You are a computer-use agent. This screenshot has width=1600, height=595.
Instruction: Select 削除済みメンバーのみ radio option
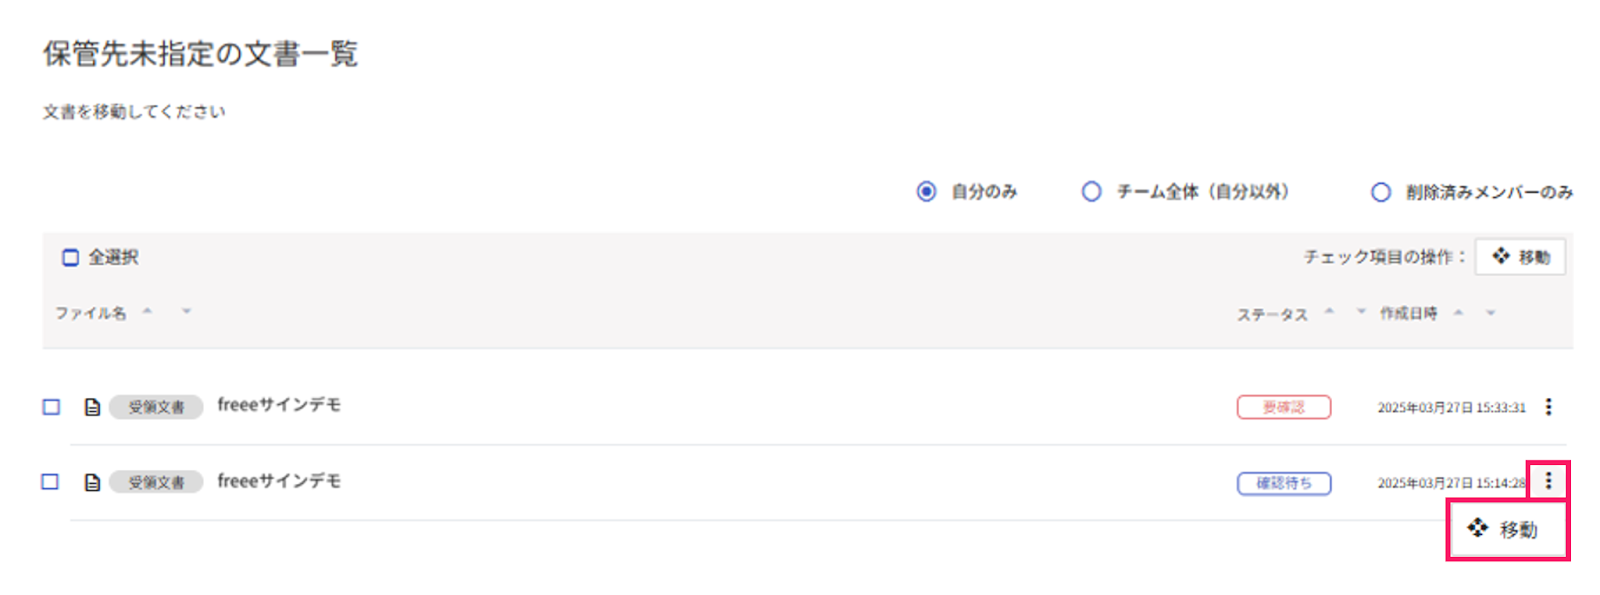coord(1381,192)
